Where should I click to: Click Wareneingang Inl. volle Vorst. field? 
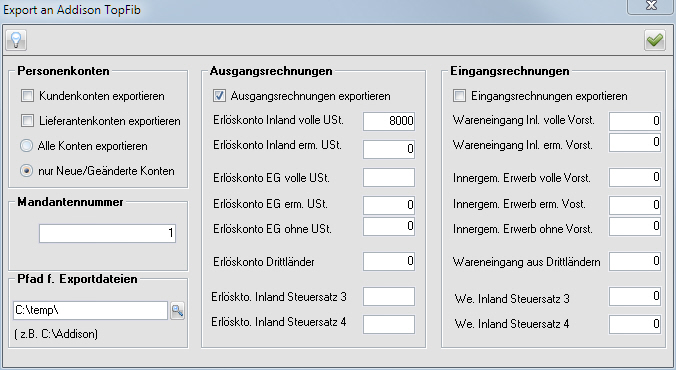click(635, 121)
